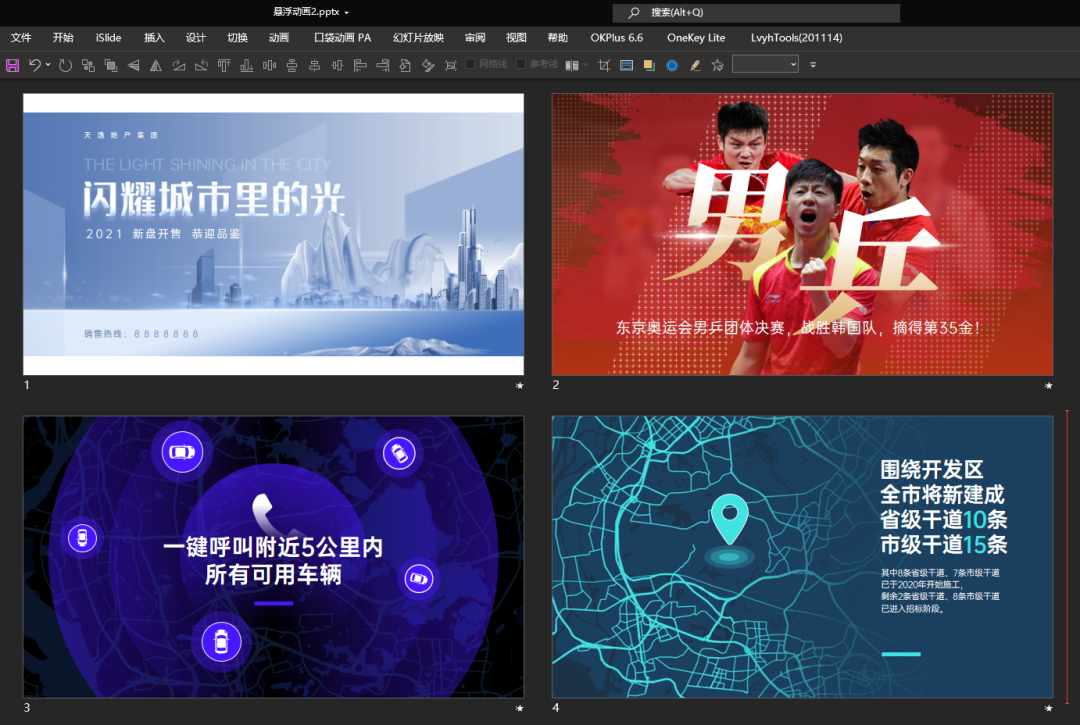
Task: Click the Group objects icon
Action: pyautogui.click(x=88, y=65)
